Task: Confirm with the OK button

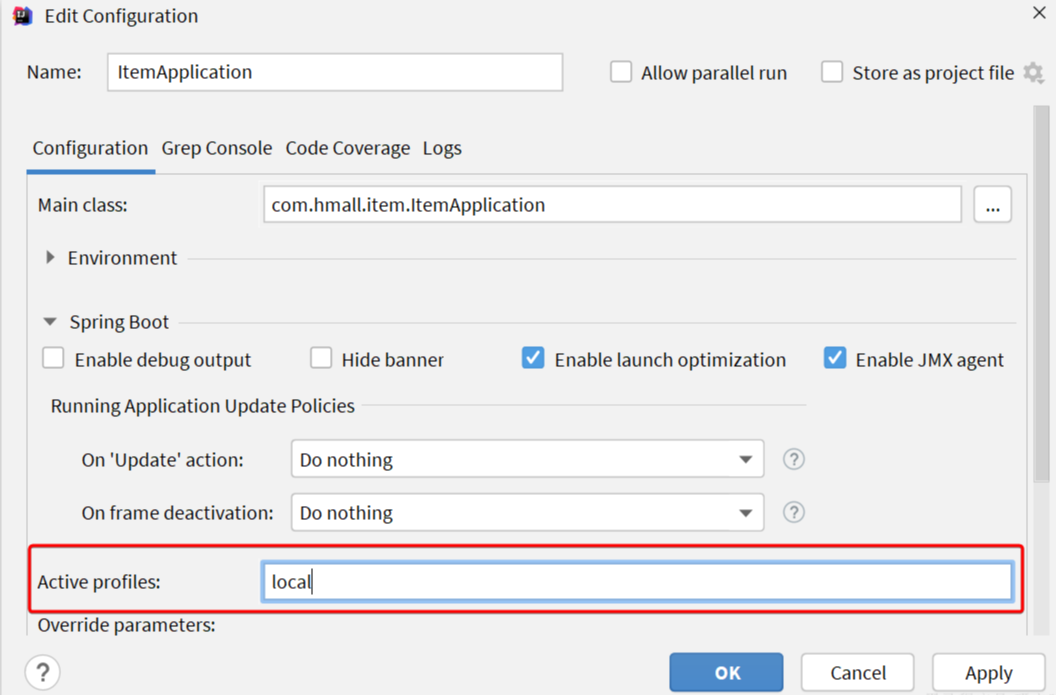Action: click(726, 672)
